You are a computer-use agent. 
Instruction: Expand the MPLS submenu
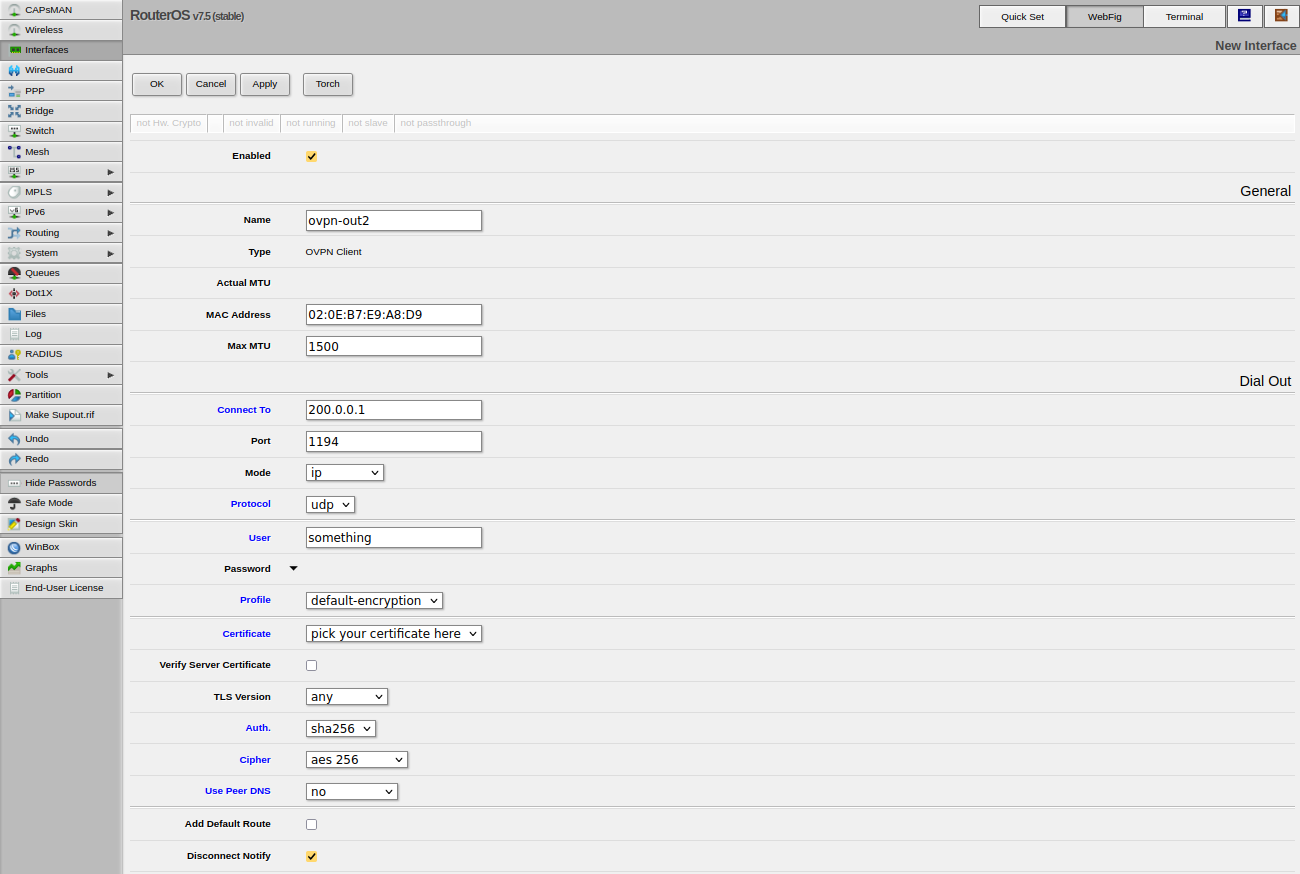click(111, 192)
